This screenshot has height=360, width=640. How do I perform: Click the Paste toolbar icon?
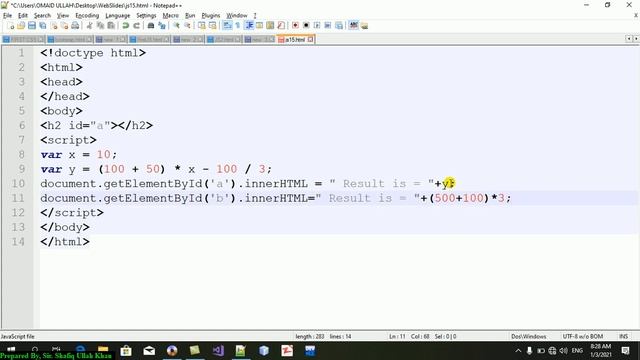tap(111, 26)
